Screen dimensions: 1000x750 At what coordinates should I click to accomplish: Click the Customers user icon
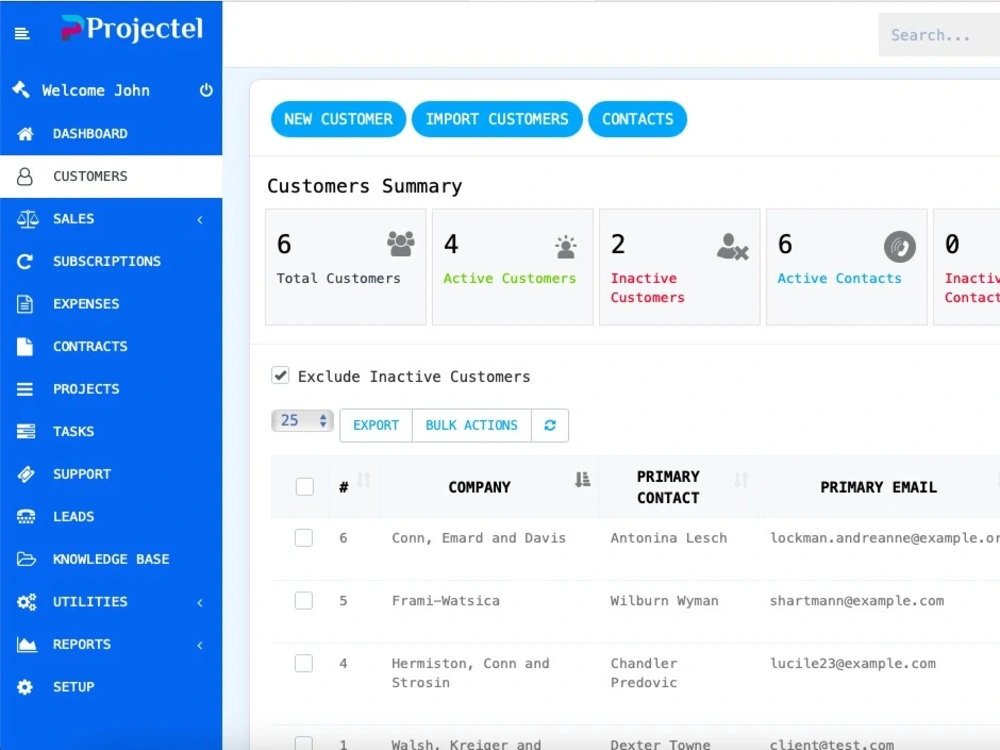click(x=25, y=176)
